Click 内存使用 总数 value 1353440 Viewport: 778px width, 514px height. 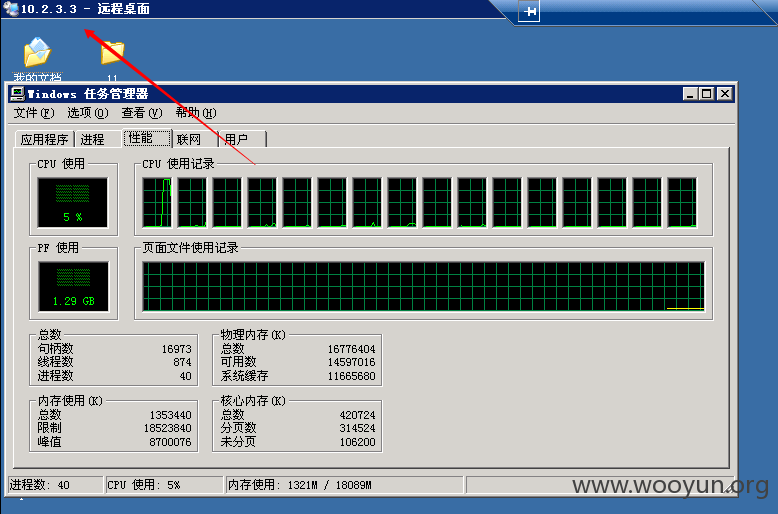pyautogui.click(x=170, y=415)
